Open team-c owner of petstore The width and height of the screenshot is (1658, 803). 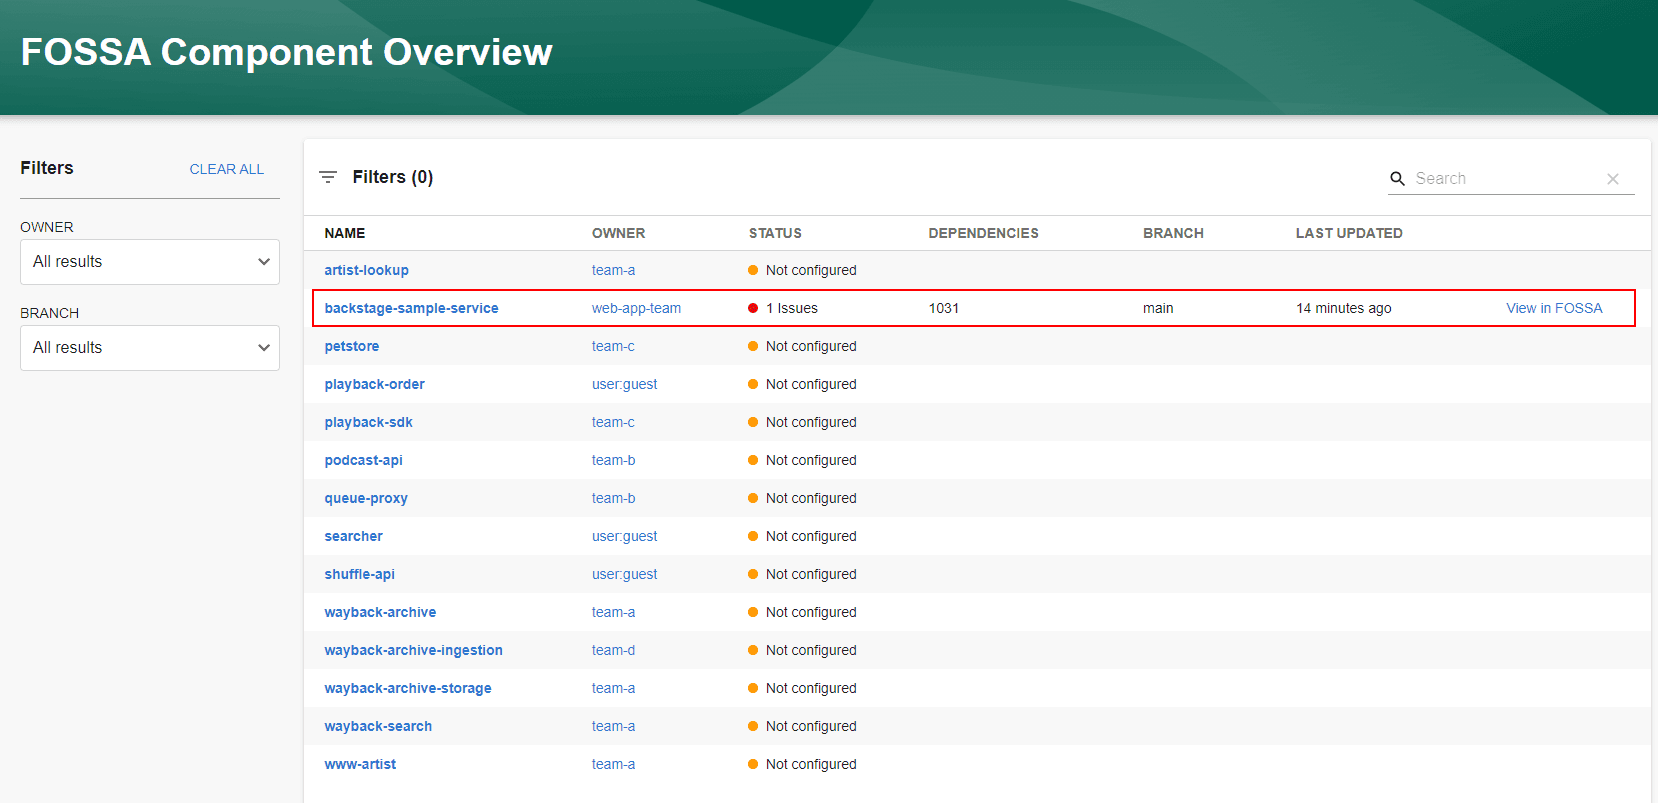click(613, 346)
